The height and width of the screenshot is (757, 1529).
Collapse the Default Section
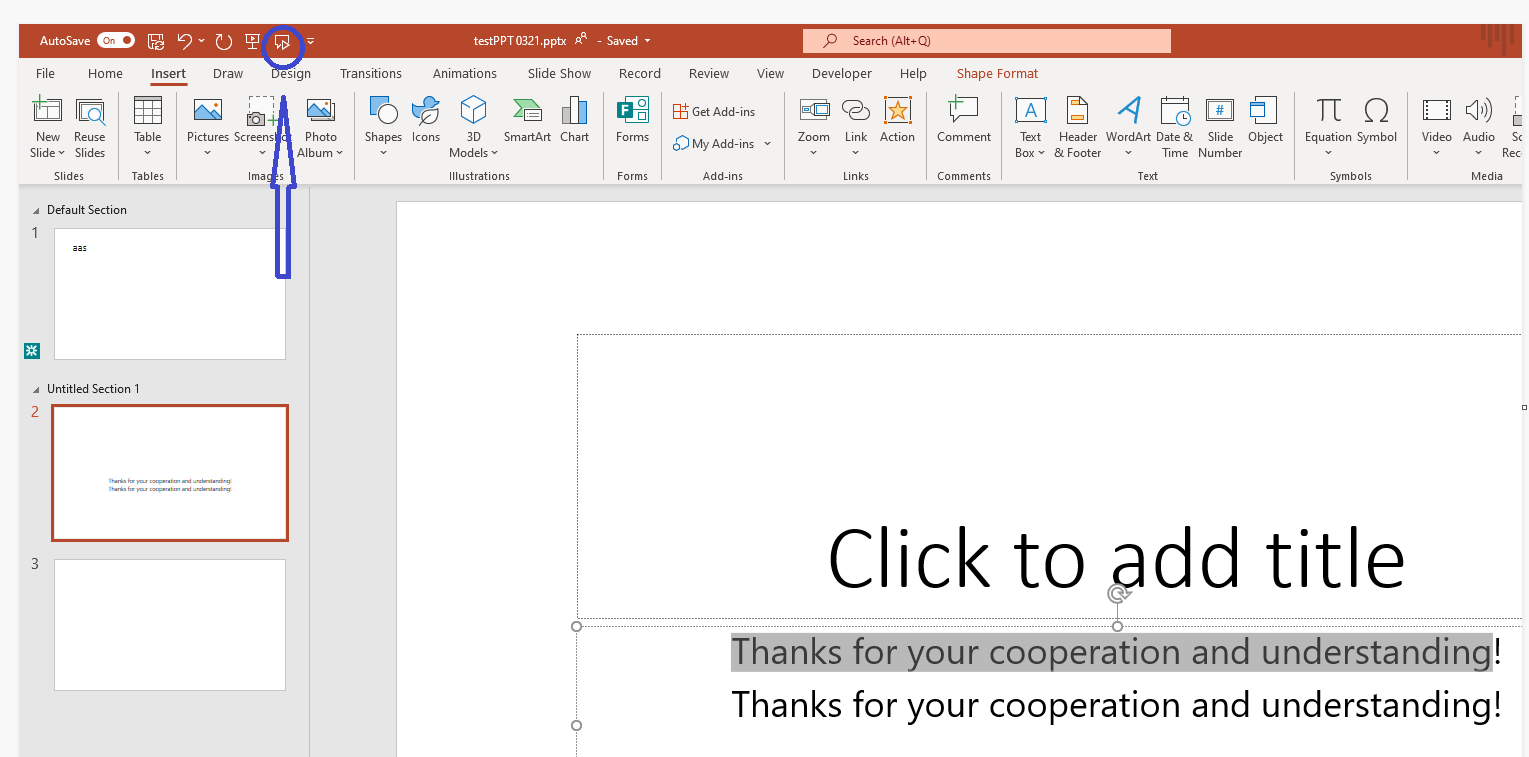click(x=37, y=210)
